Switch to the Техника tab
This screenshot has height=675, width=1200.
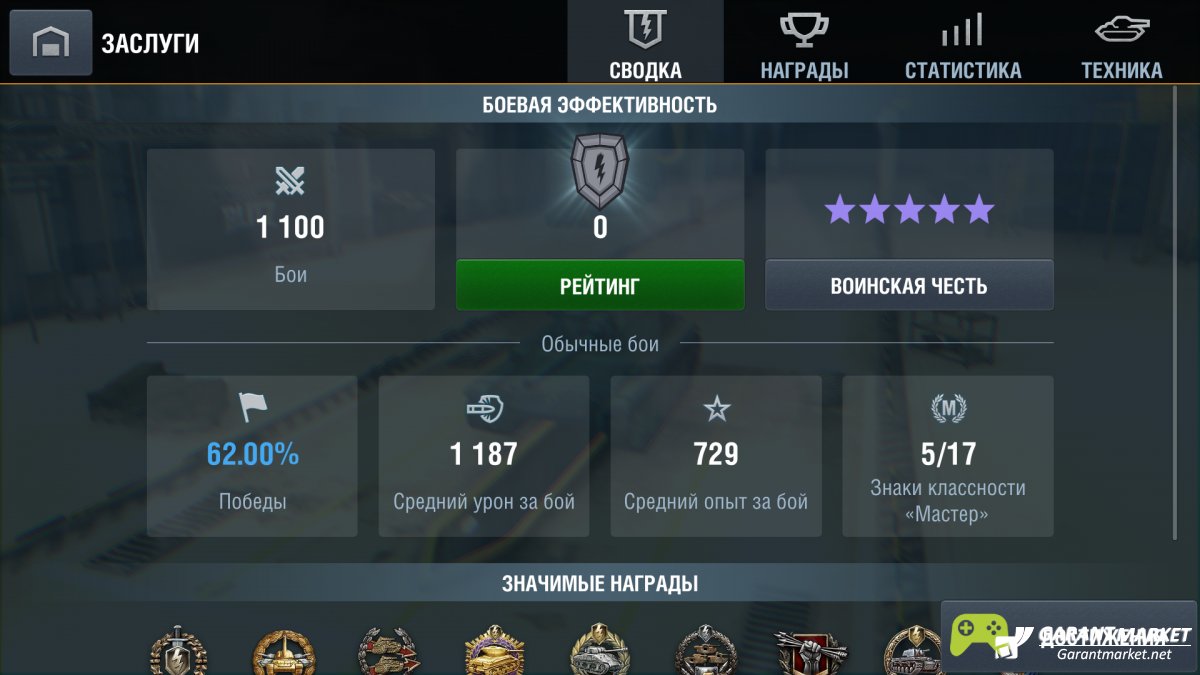click(x=1121, y=42)
